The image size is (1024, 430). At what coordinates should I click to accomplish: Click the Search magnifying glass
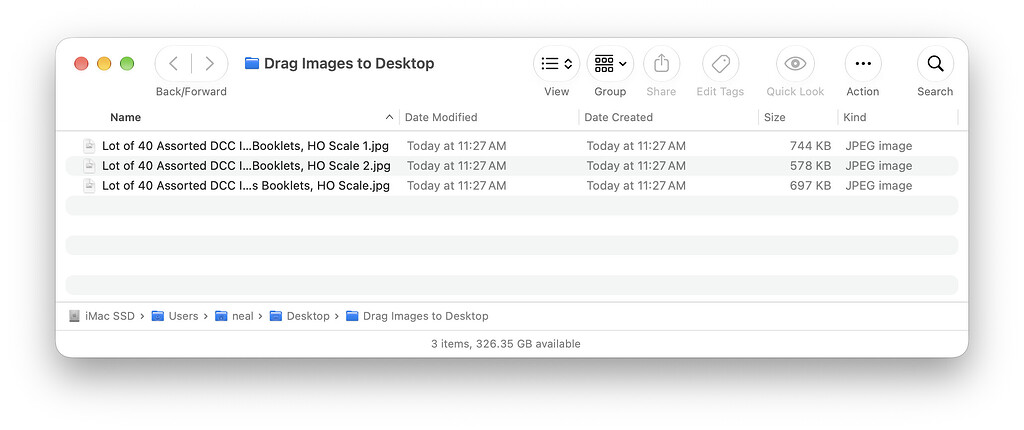click(935, 63)
